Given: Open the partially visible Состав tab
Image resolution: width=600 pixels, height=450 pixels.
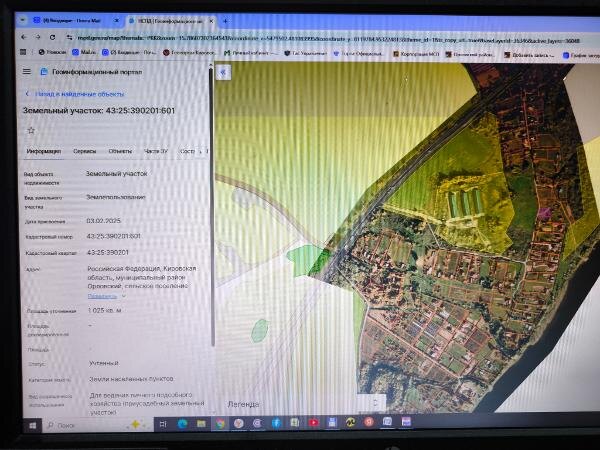Looking at the screenshot, I should (187, 151).
